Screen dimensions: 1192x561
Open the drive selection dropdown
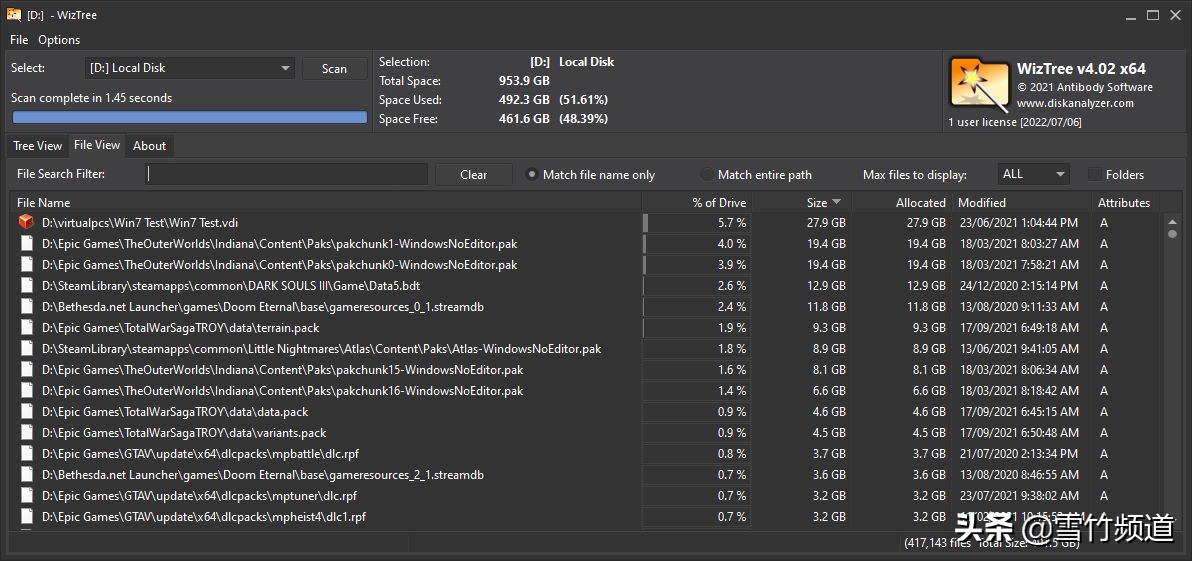190,68
